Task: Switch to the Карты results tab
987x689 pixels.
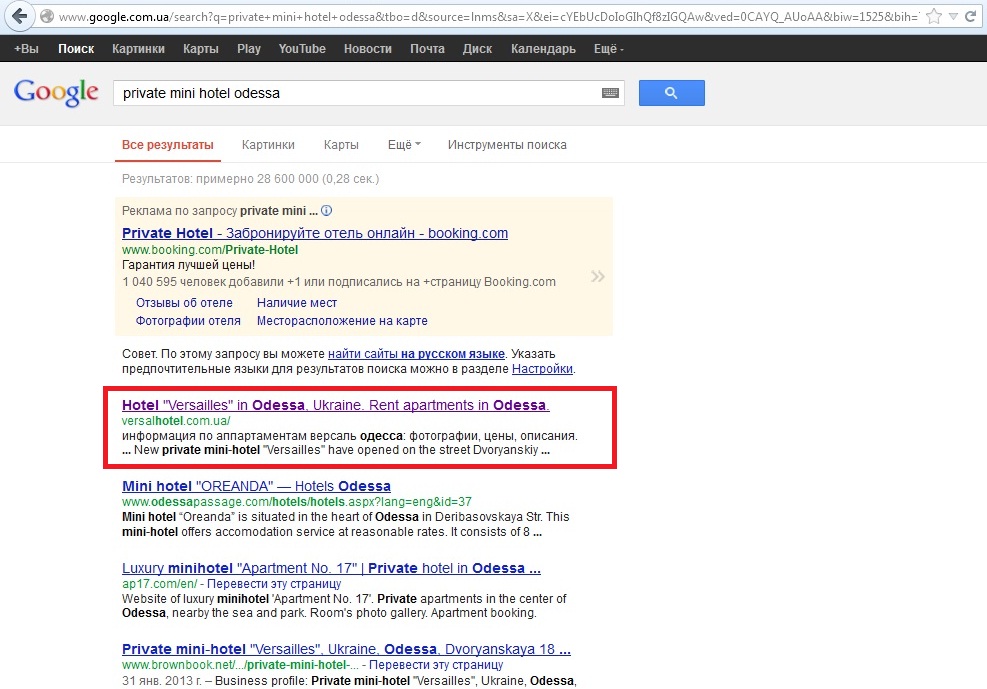Action: (x=341, y=145)
